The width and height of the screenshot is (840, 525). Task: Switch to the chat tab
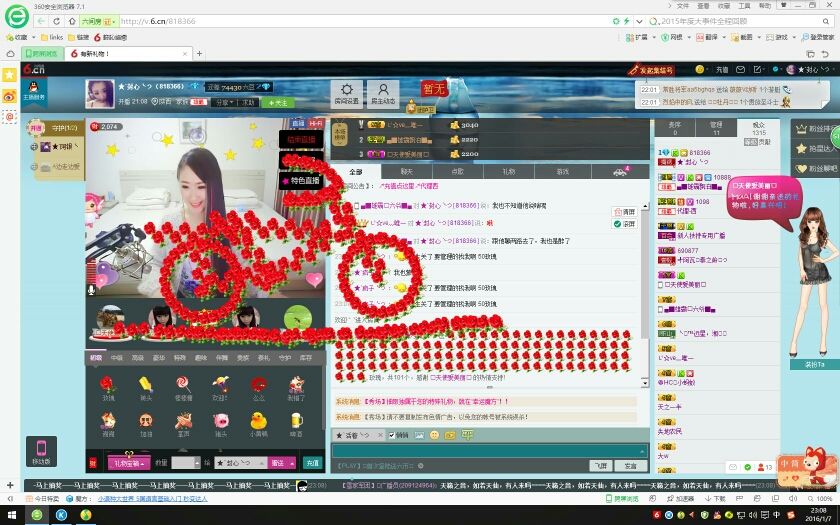coord(407,171)
